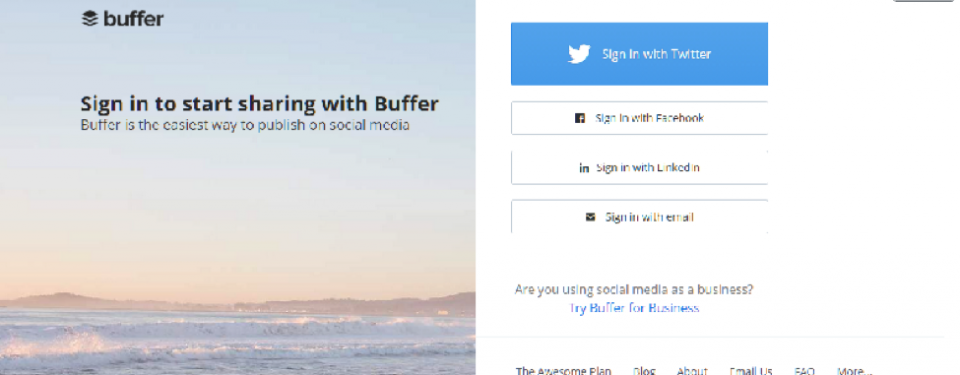Click the "Are you using social media" text
This screenshot has width=960, height=375.
pyautogui.click(x=634, y=289)
